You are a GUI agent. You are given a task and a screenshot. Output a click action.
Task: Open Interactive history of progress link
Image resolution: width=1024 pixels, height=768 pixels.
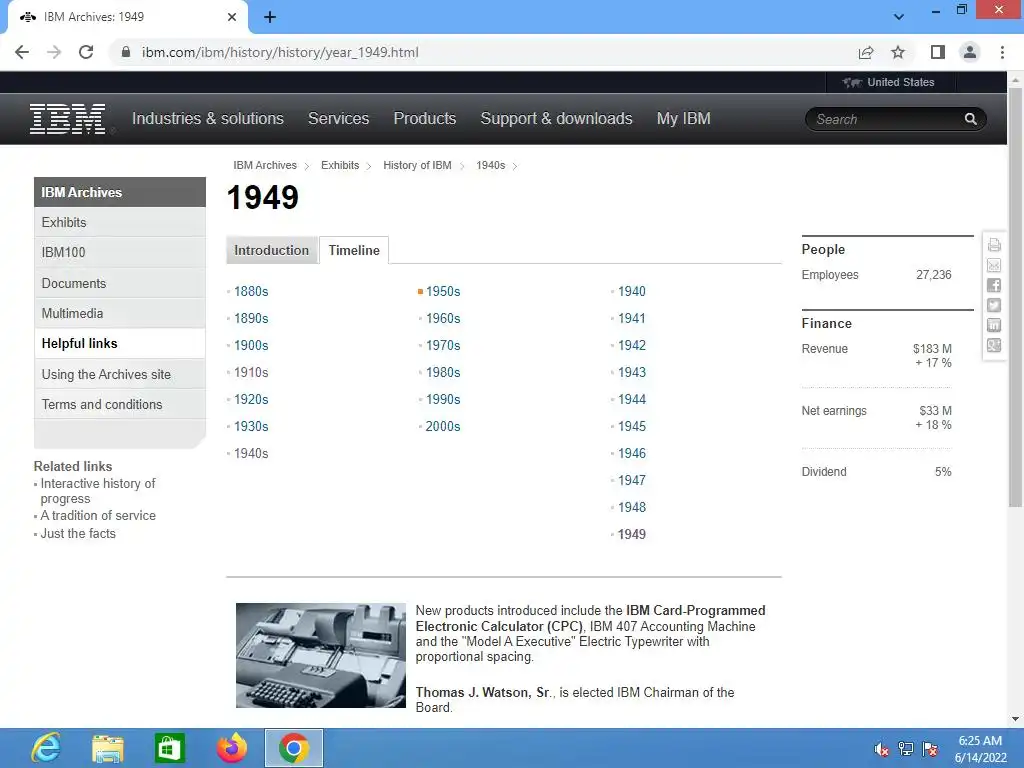point(98,491)
